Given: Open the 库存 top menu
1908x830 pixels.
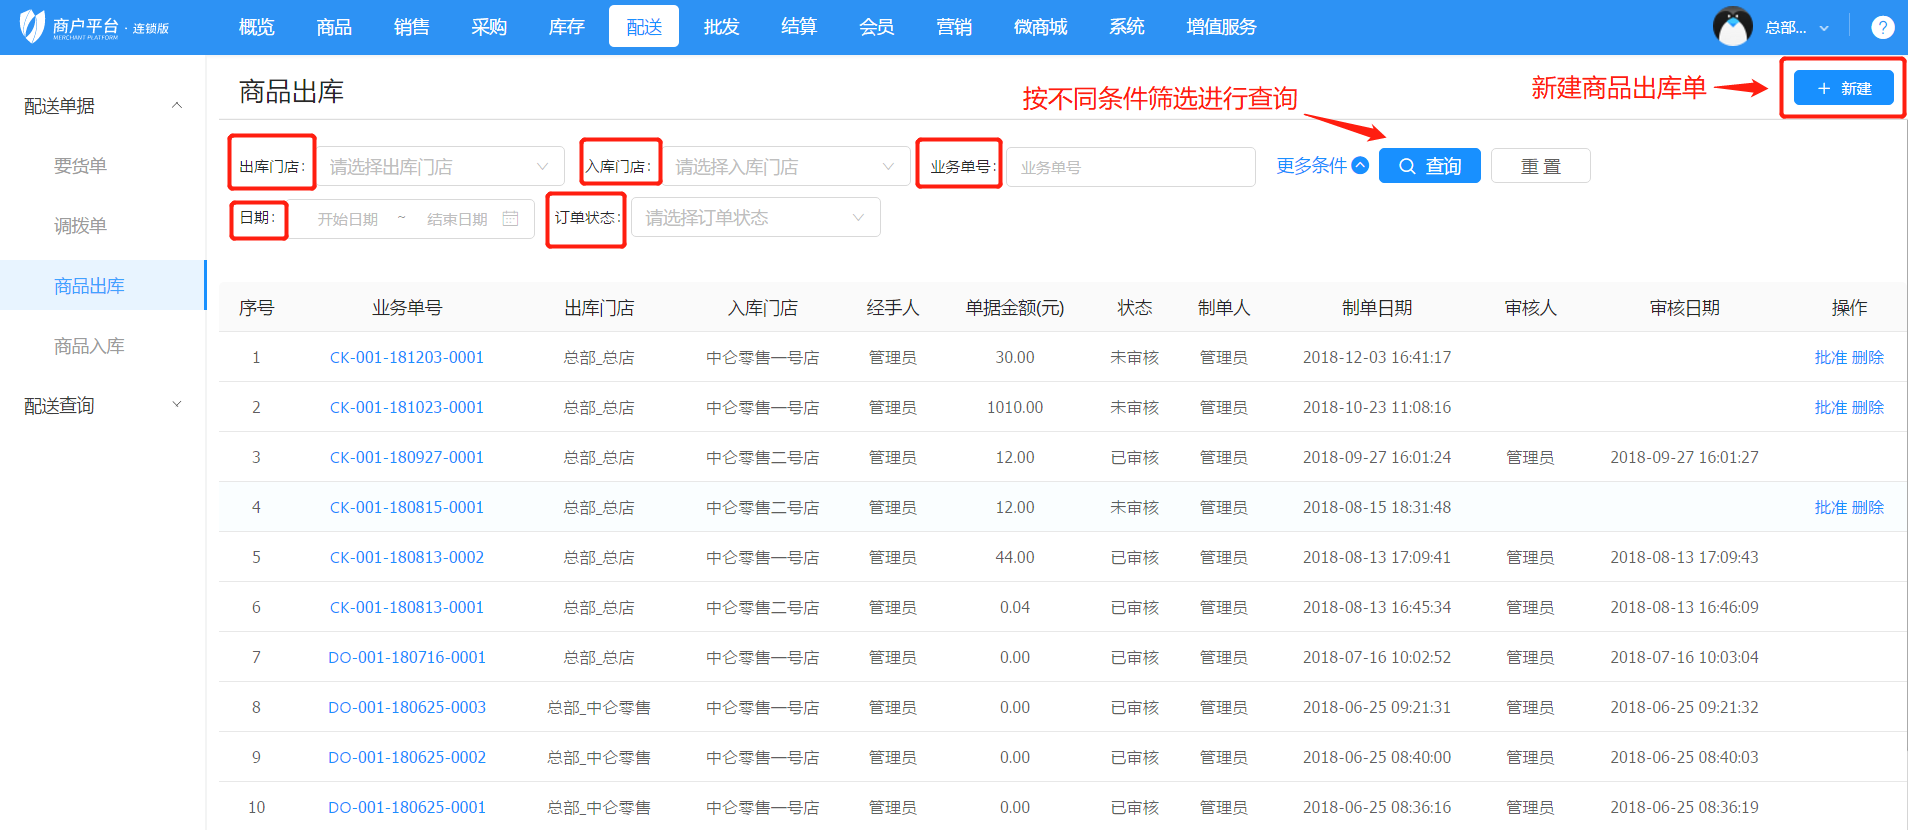Looking at the screenshot, I should (x=566, y=27).
